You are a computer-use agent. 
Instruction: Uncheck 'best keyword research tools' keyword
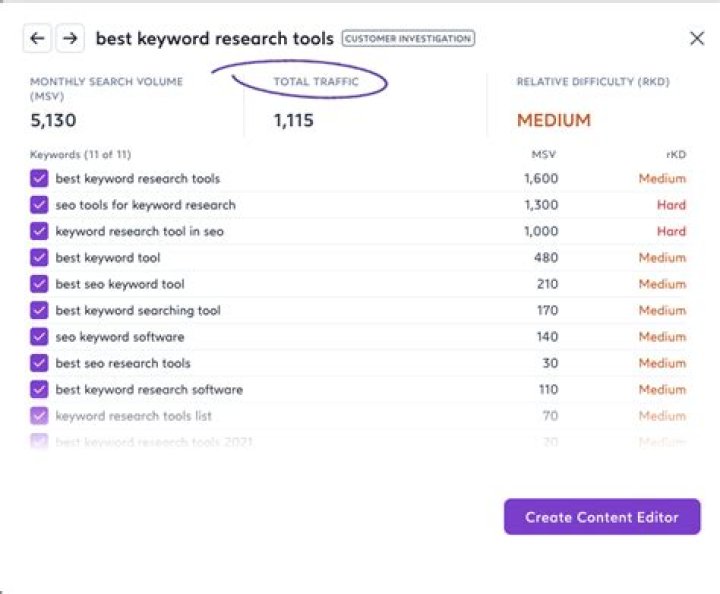click(39, 179)
